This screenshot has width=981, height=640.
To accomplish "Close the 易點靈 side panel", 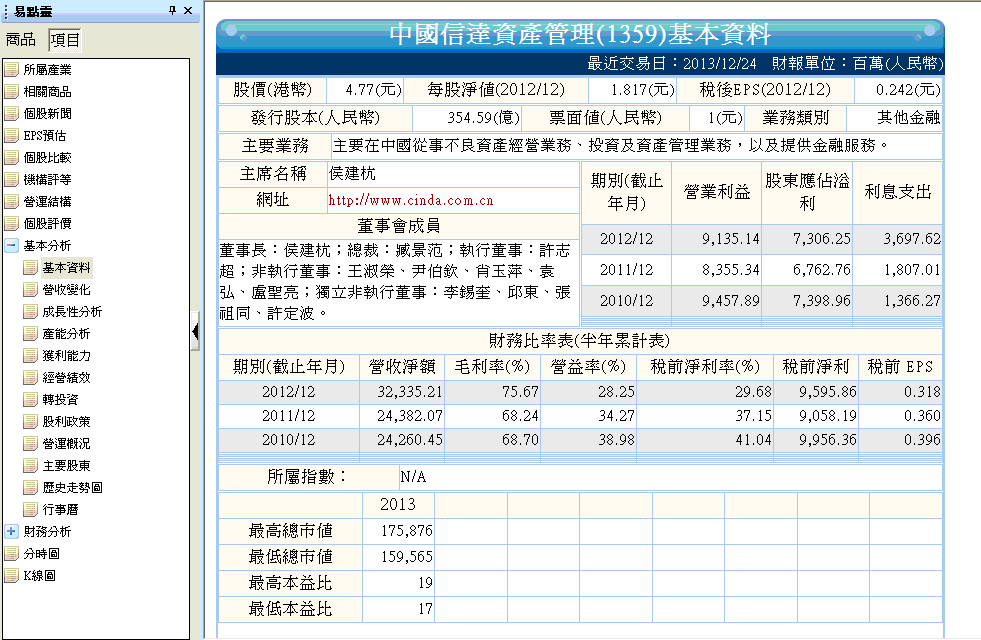I will [x=188, y=10].
